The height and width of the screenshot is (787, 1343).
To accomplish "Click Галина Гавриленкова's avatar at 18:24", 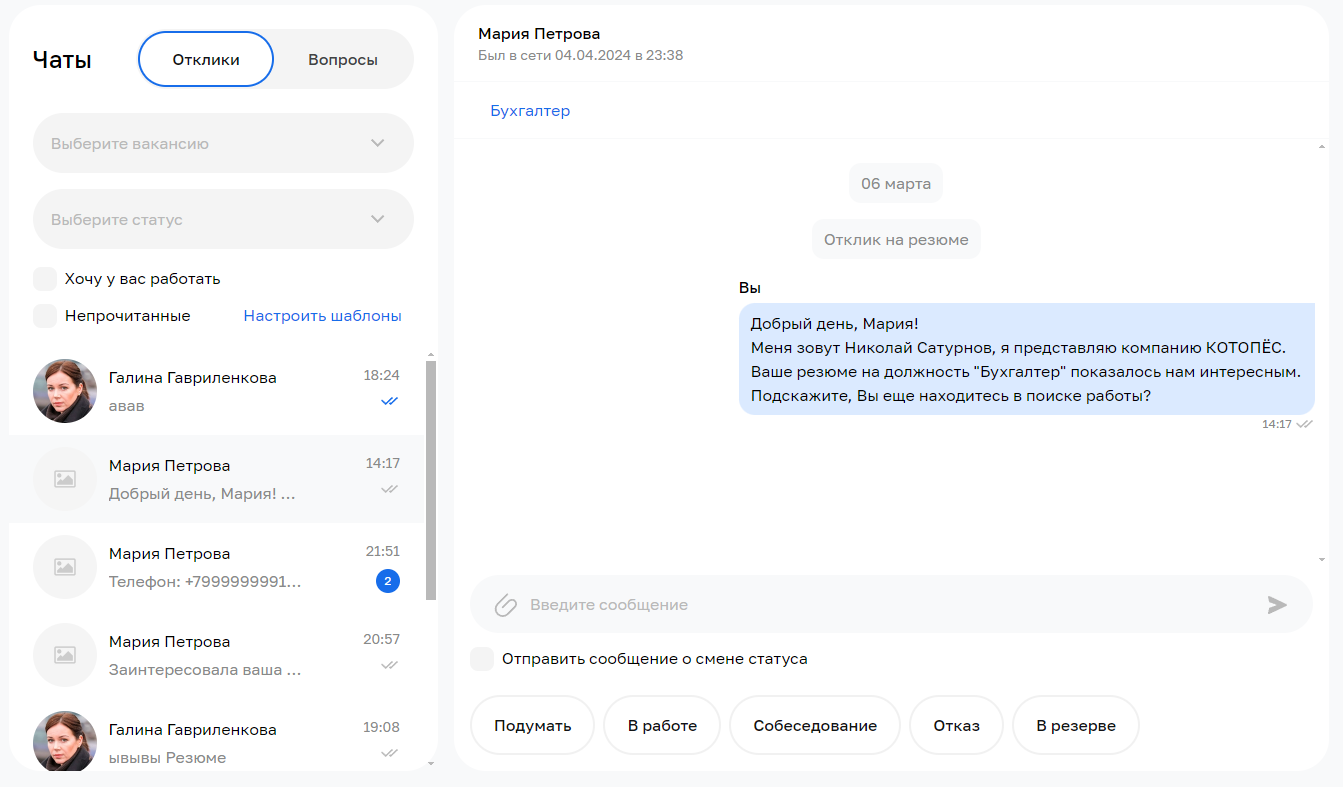I will 65,391.
